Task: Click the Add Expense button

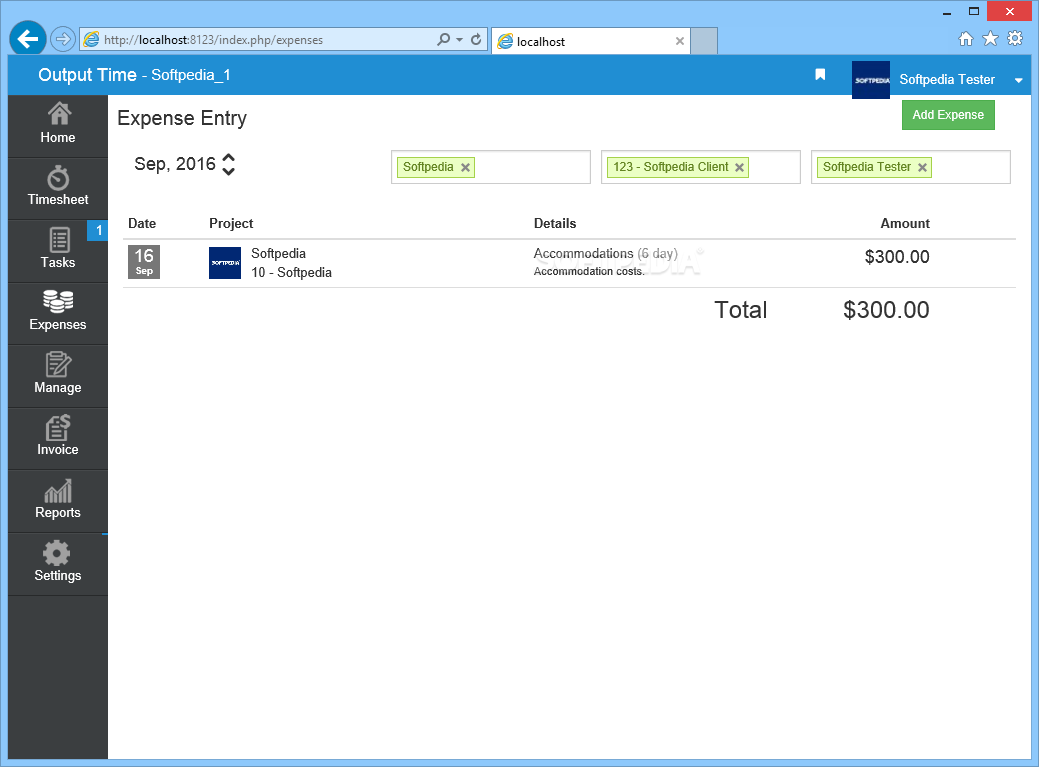Action: tap(948, 115)
